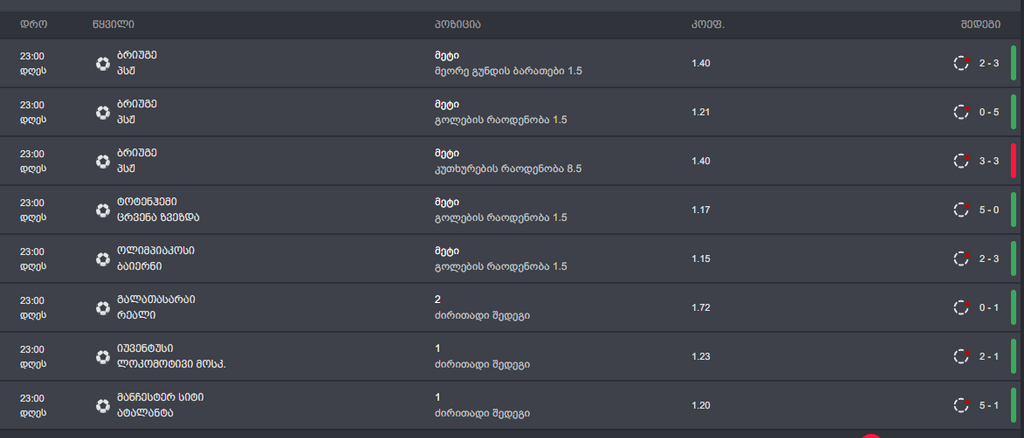Click the შედეგი column header
This screenshot has width=1024, height=438.
click(980, 25)
